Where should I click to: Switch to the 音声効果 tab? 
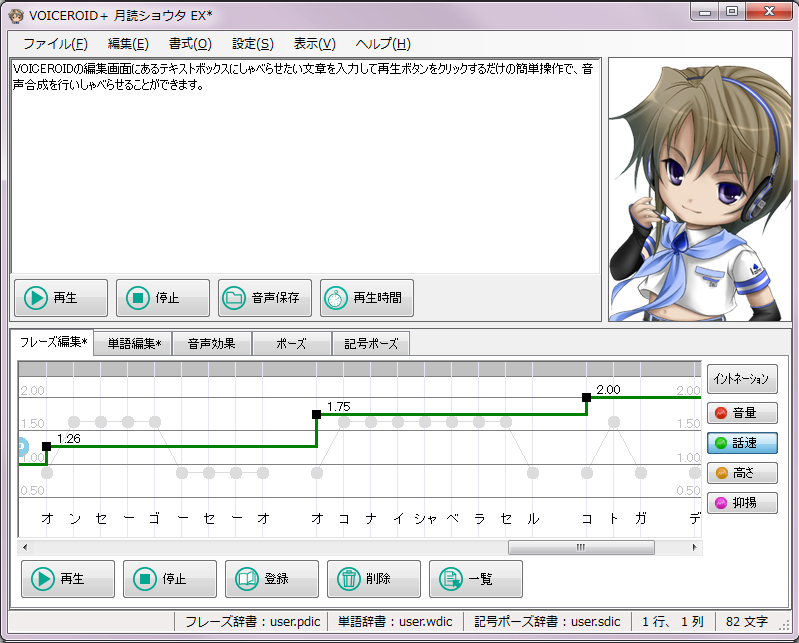(x=211, y=343)
